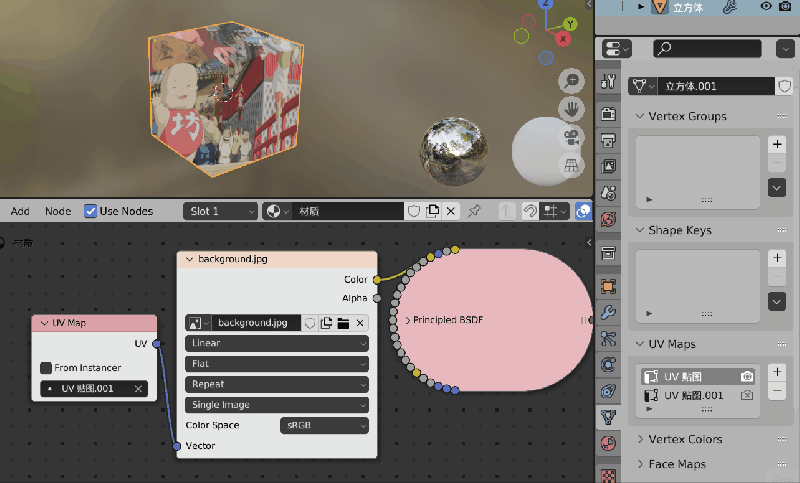Screen dimensions: 800x483
Task: Collapse the background.jpg node
Action: (x=190, y=259)
